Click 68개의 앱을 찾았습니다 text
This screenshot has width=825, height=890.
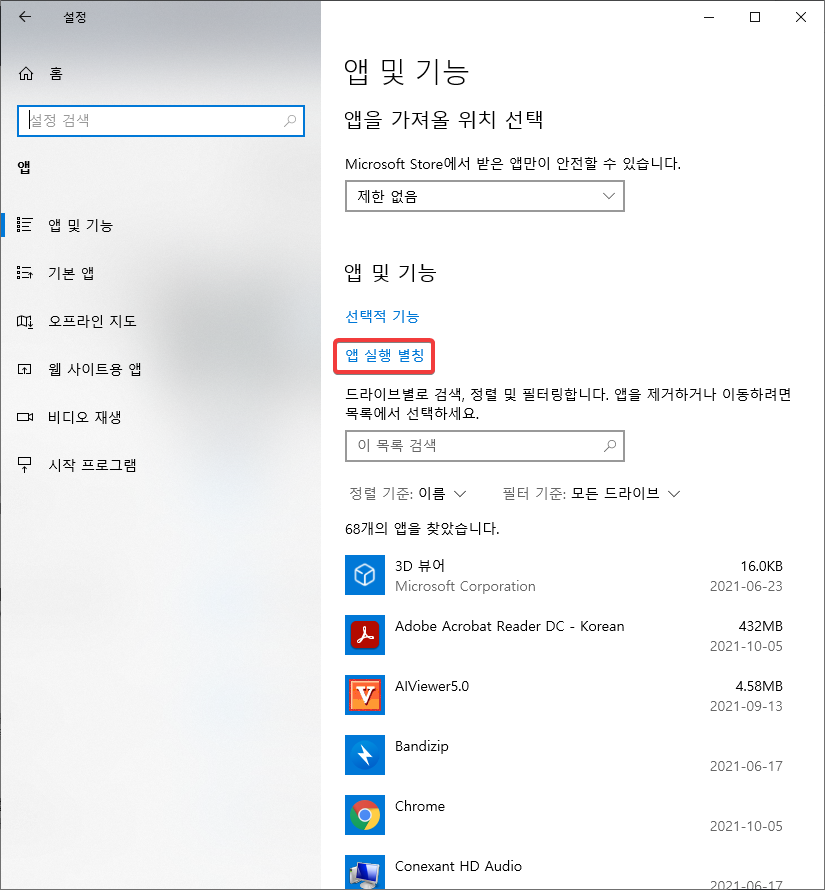point(422,529)
